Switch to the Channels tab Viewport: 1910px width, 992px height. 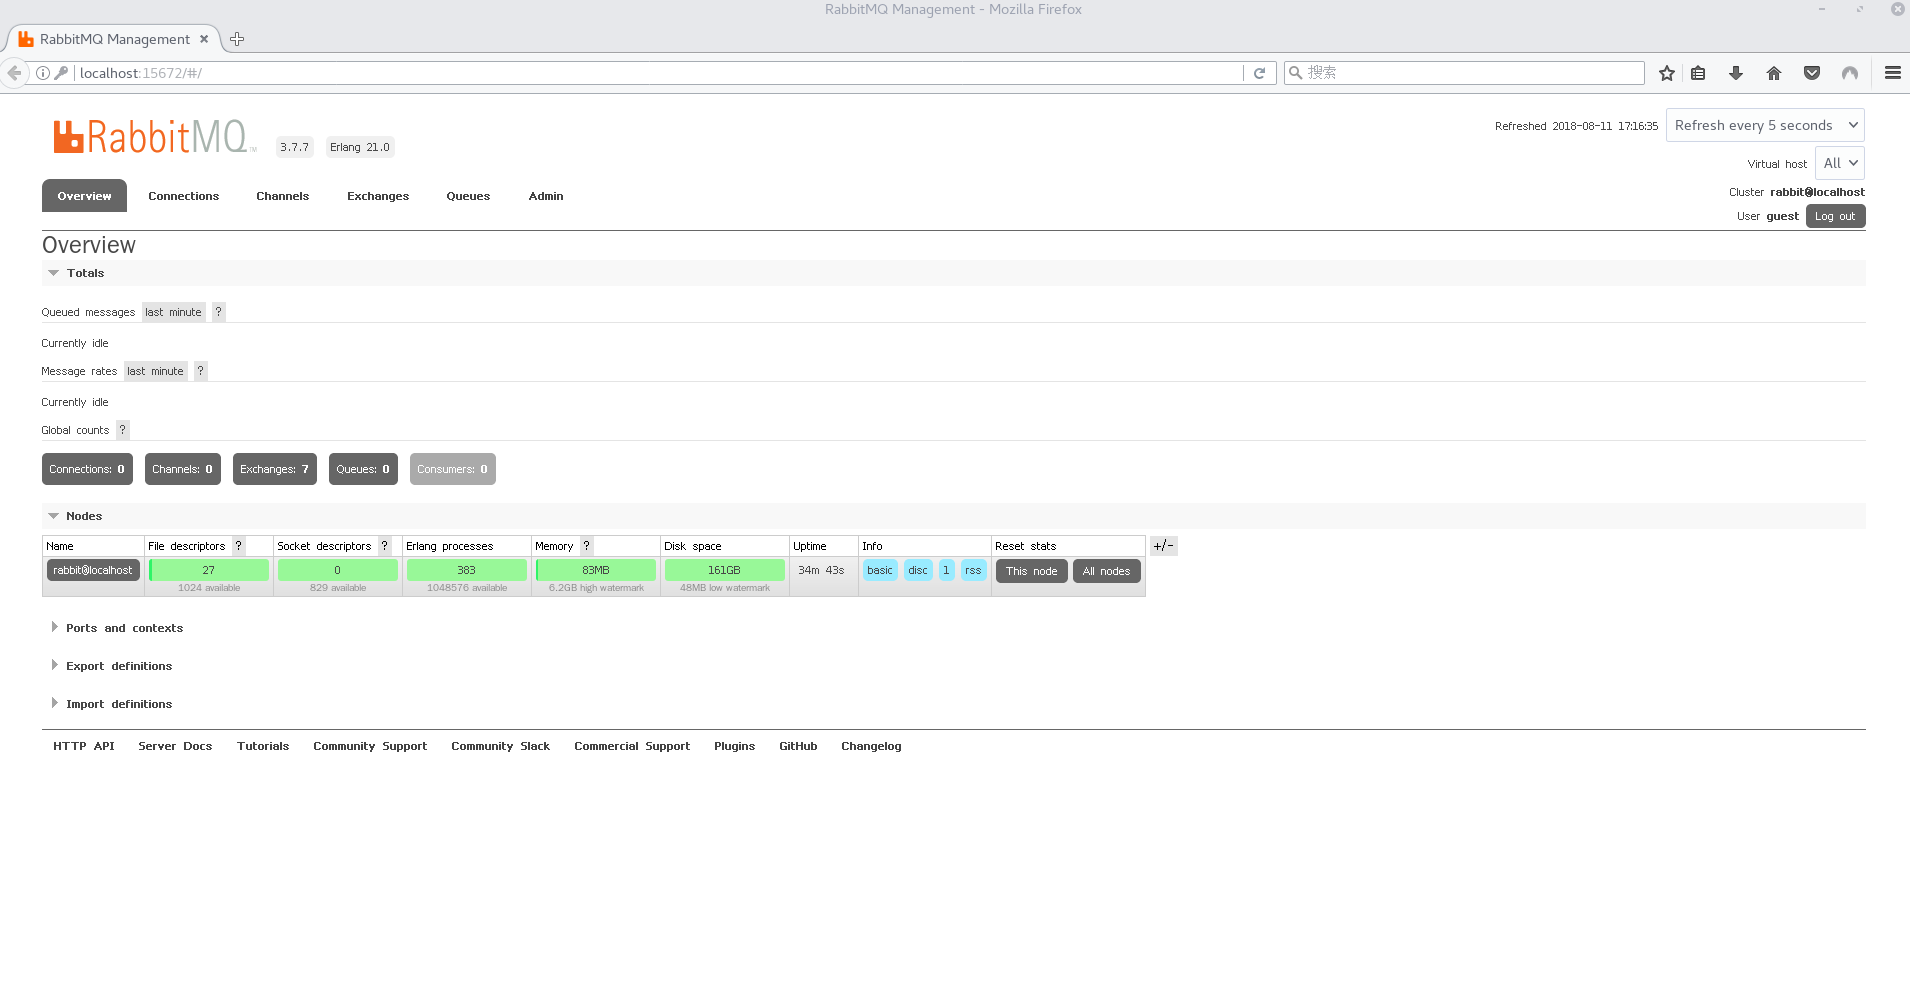(283, 196)
